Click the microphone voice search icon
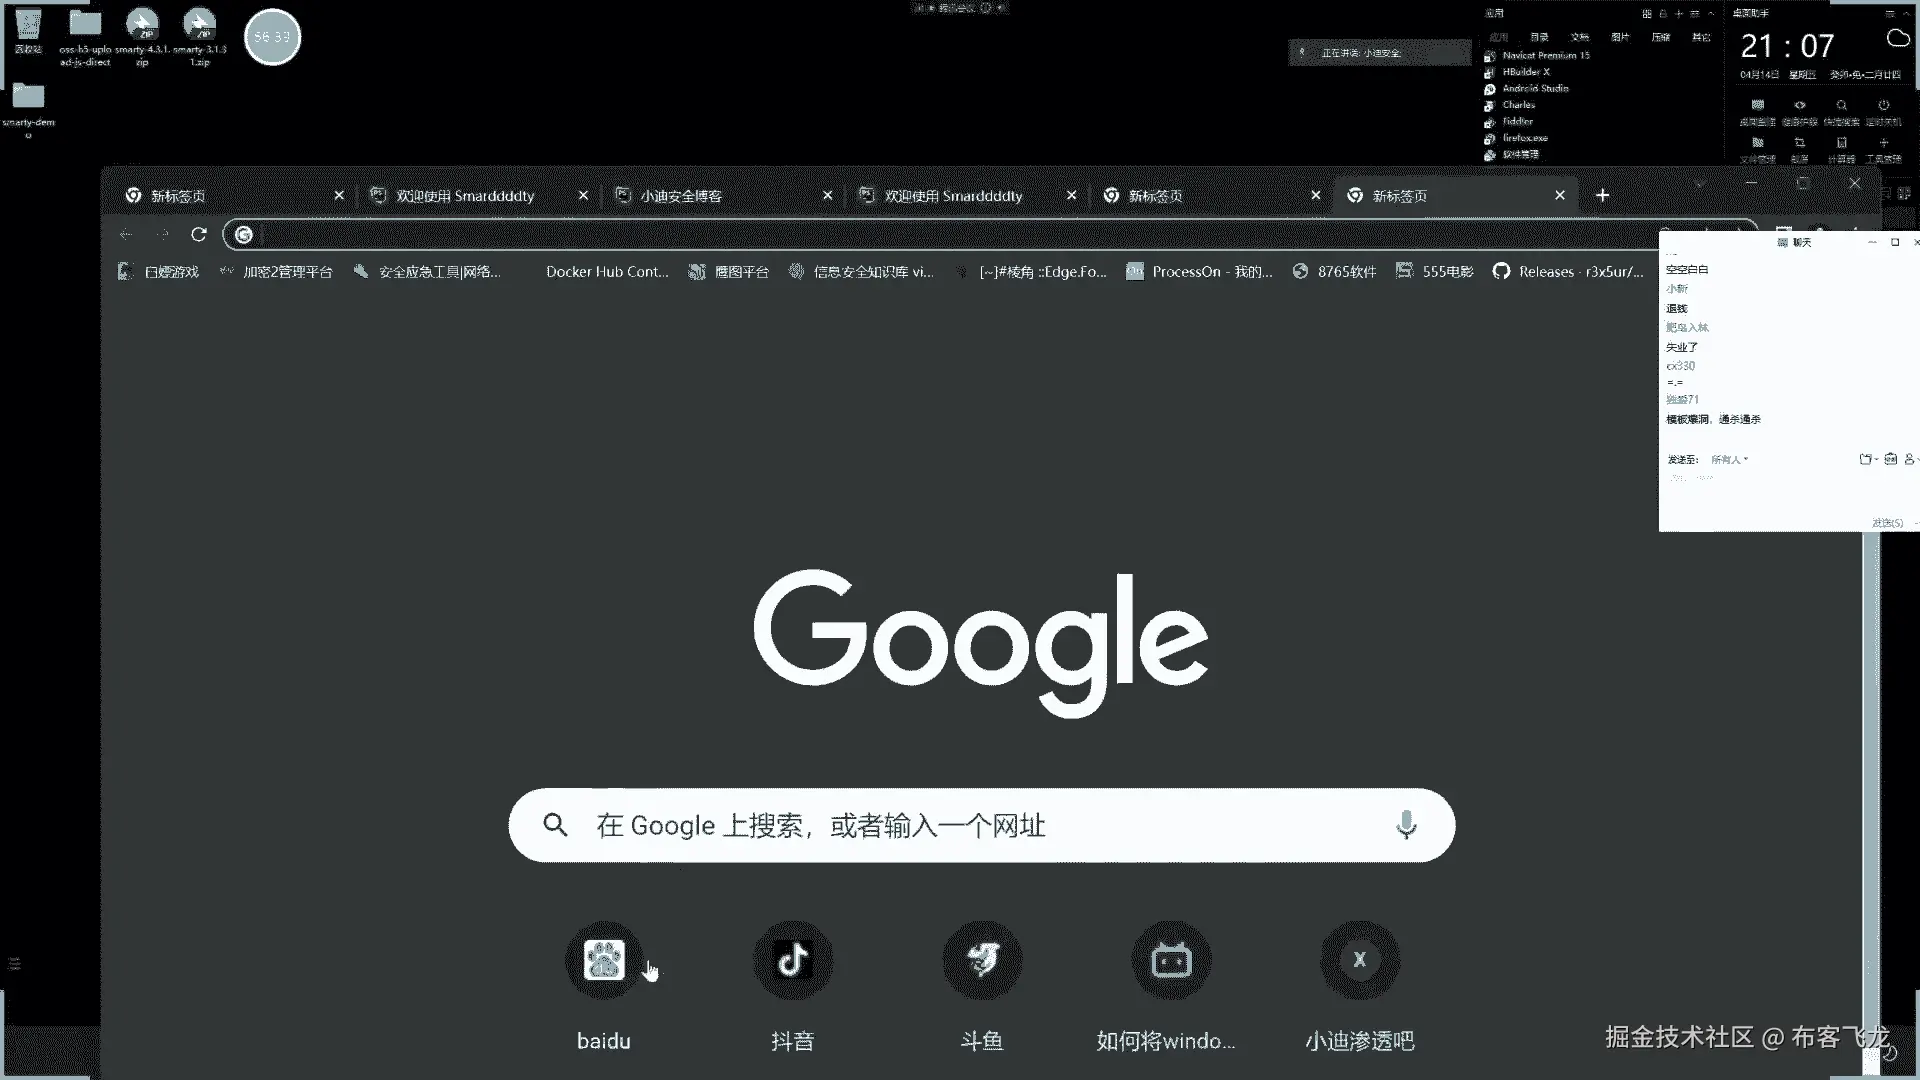 point(1406,825)
